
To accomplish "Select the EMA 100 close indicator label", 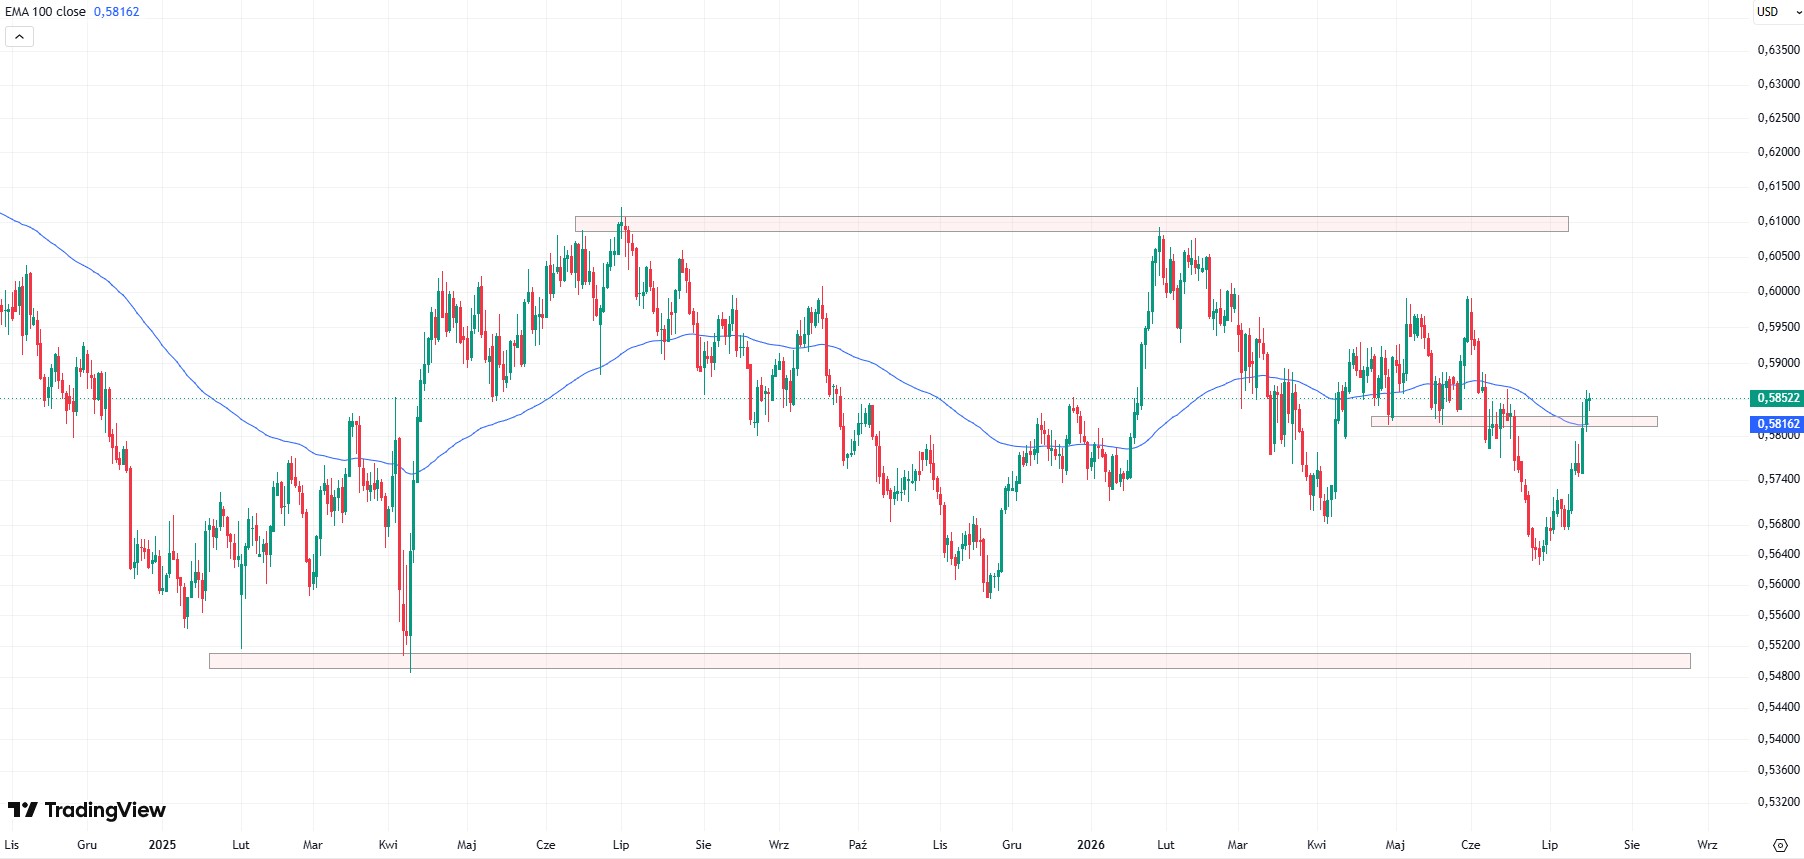I will click(x=45, y=12).
